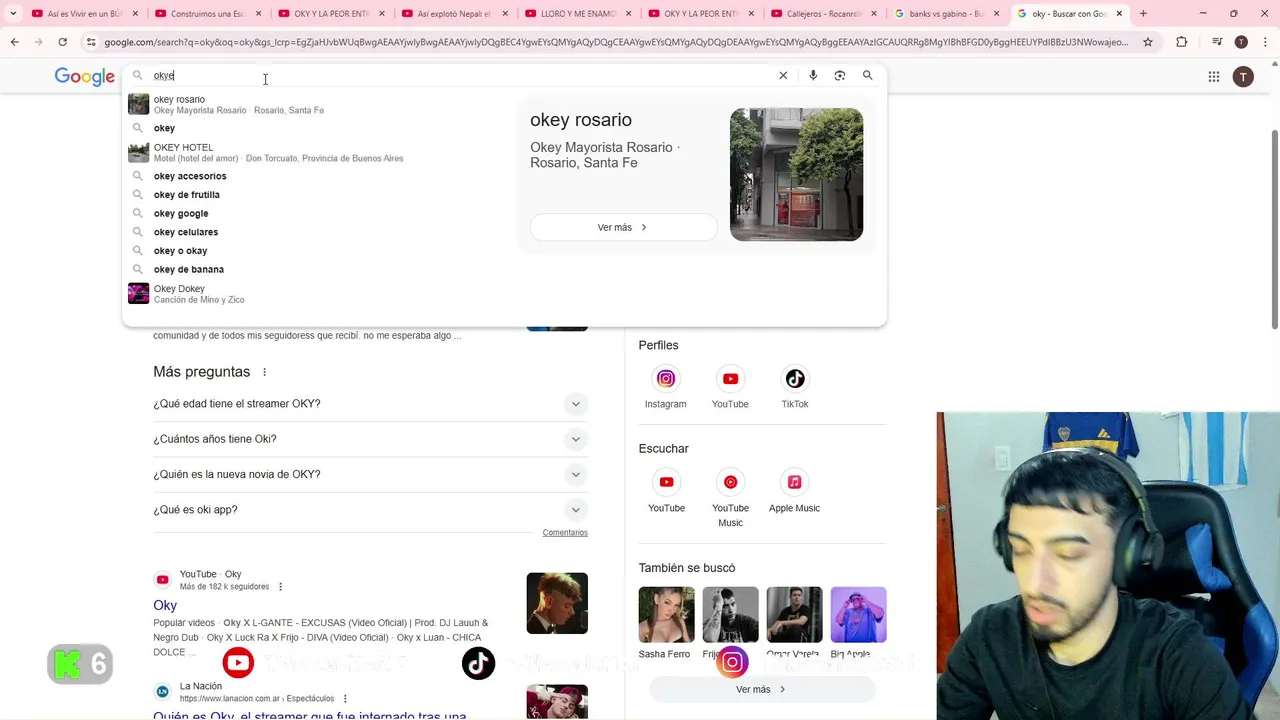Expand '¿Quién es la nueva novia de OKY?'

pos(370,474)
